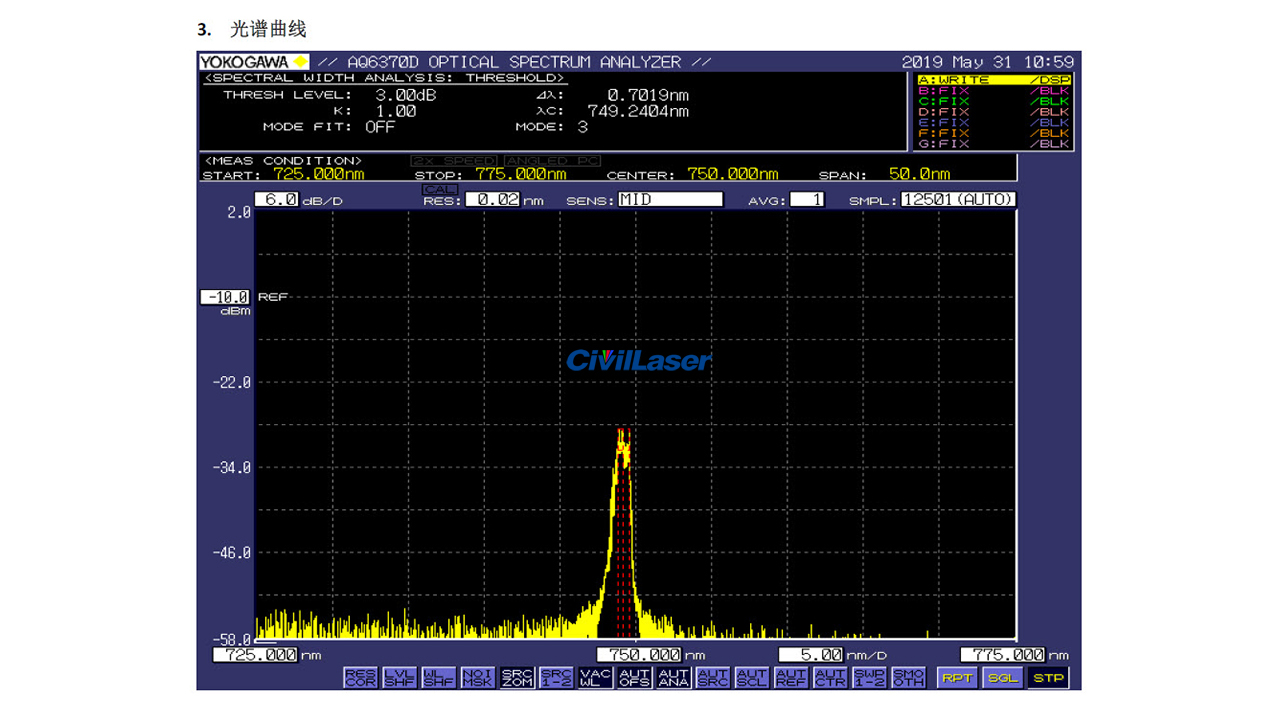The image size is (1280, 720).
Task: Click the WL SHF indicator icon
Action: [x=438, y=677]
